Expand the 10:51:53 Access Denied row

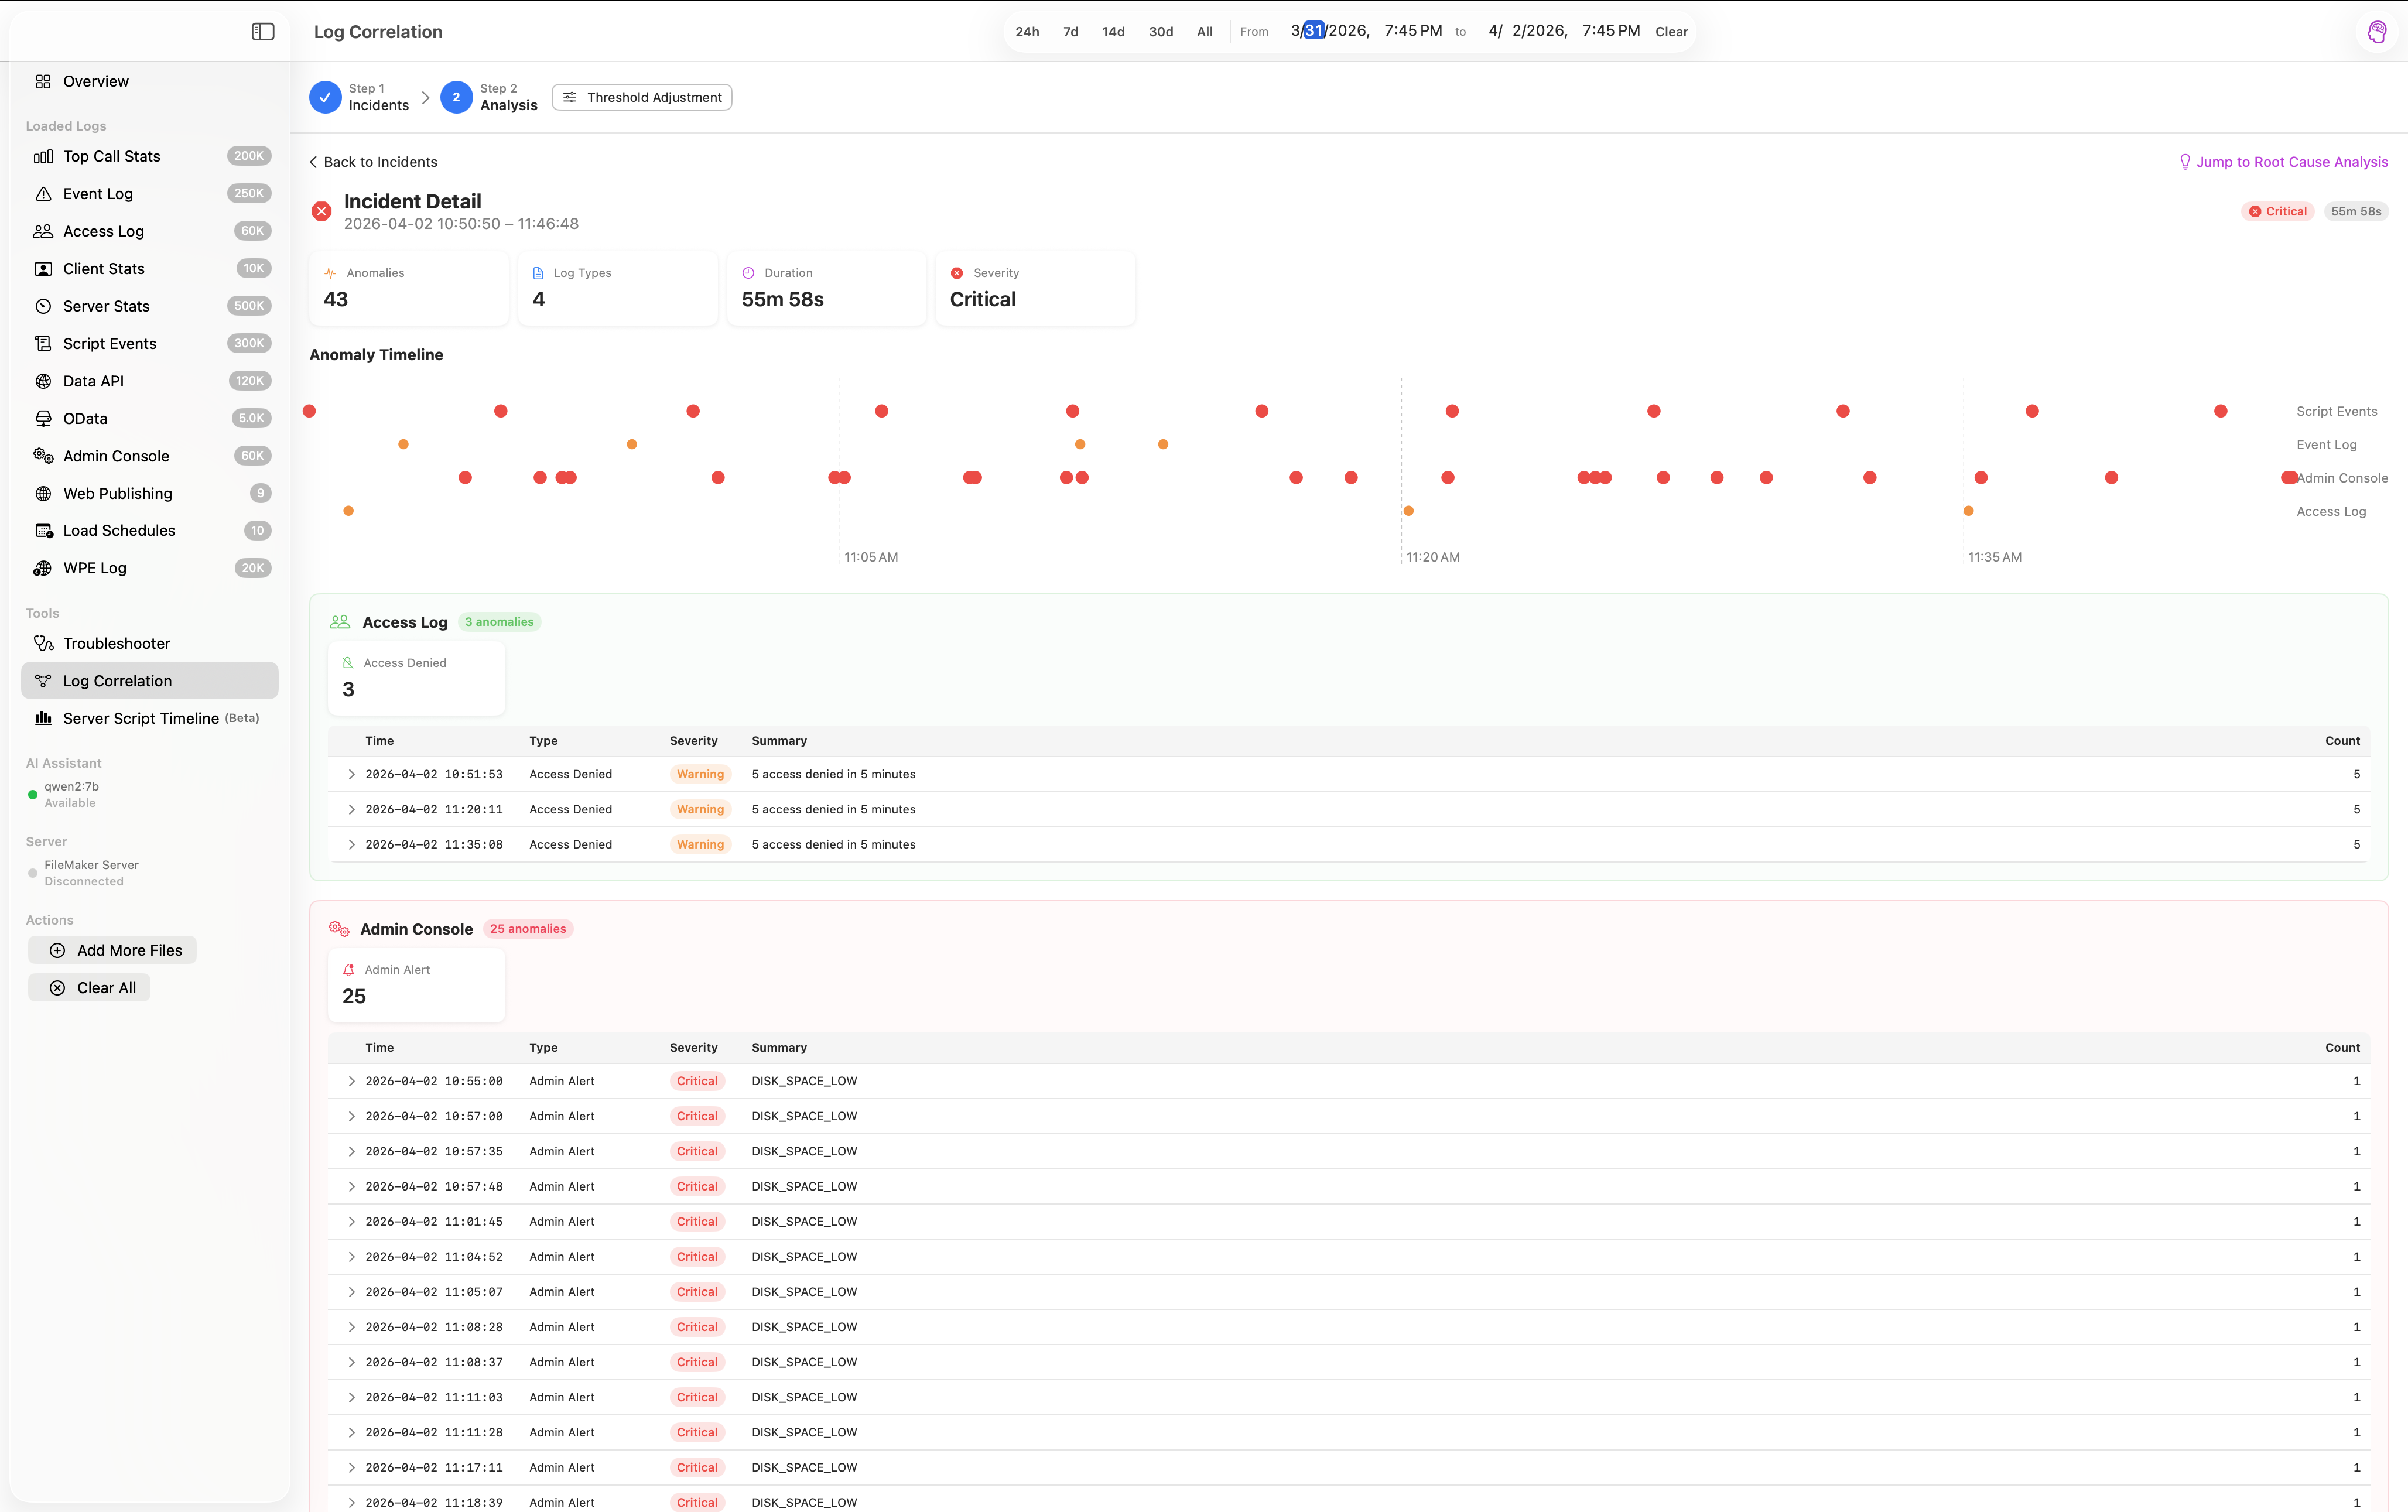point(351,774)
